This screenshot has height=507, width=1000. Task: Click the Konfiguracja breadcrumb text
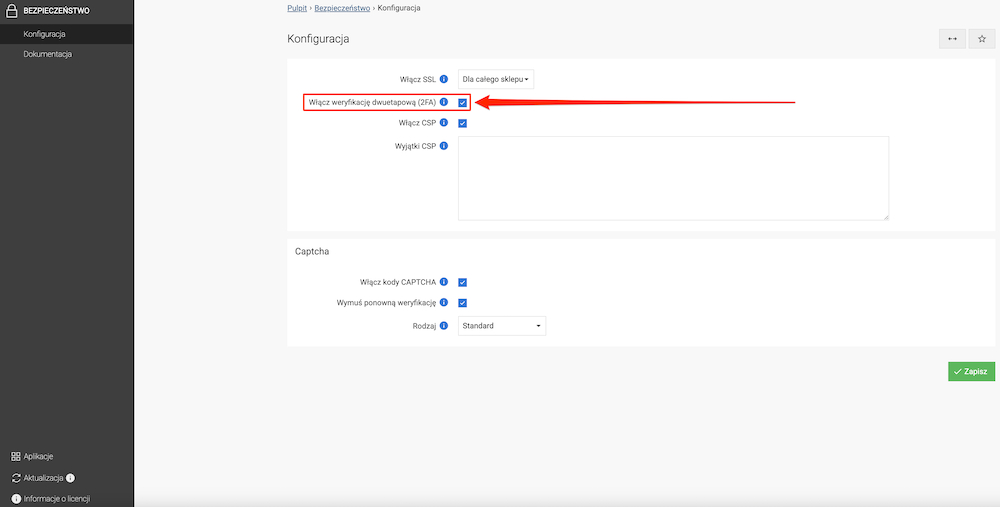click(x=399, y=8)
